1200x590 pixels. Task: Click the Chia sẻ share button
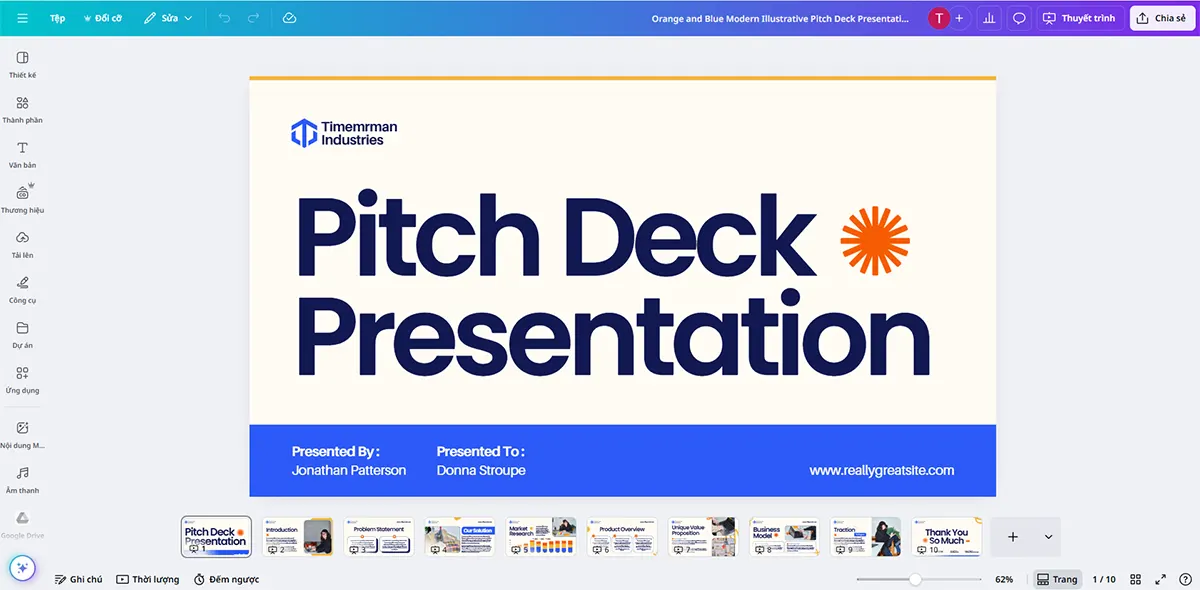1162,18
